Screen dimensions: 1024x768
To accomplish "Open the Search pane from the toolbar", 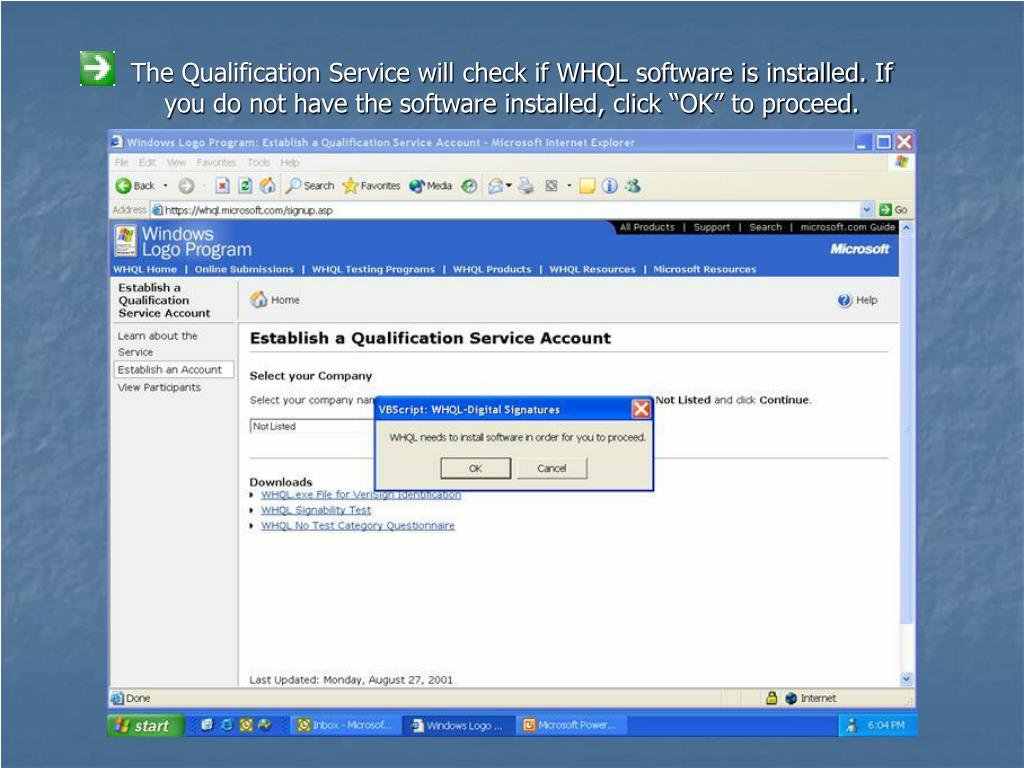I will click(310, 186).
